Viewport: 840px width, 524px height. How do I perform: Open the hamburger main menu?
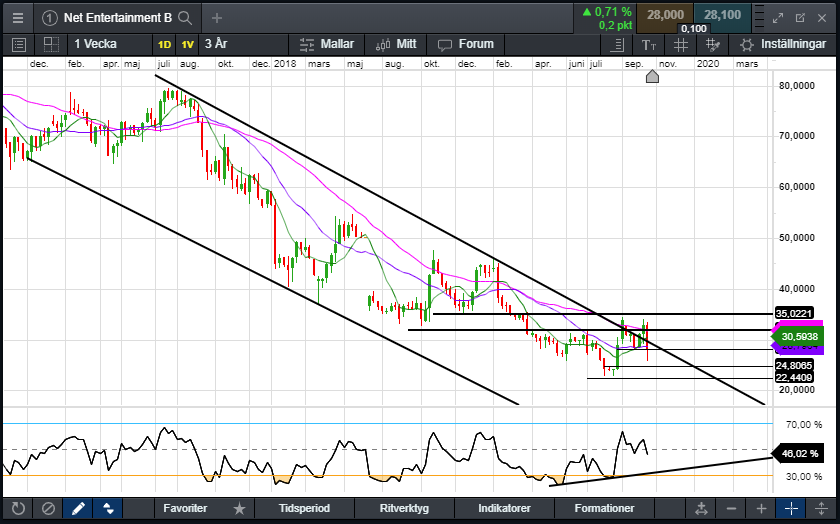click(18, 18)
